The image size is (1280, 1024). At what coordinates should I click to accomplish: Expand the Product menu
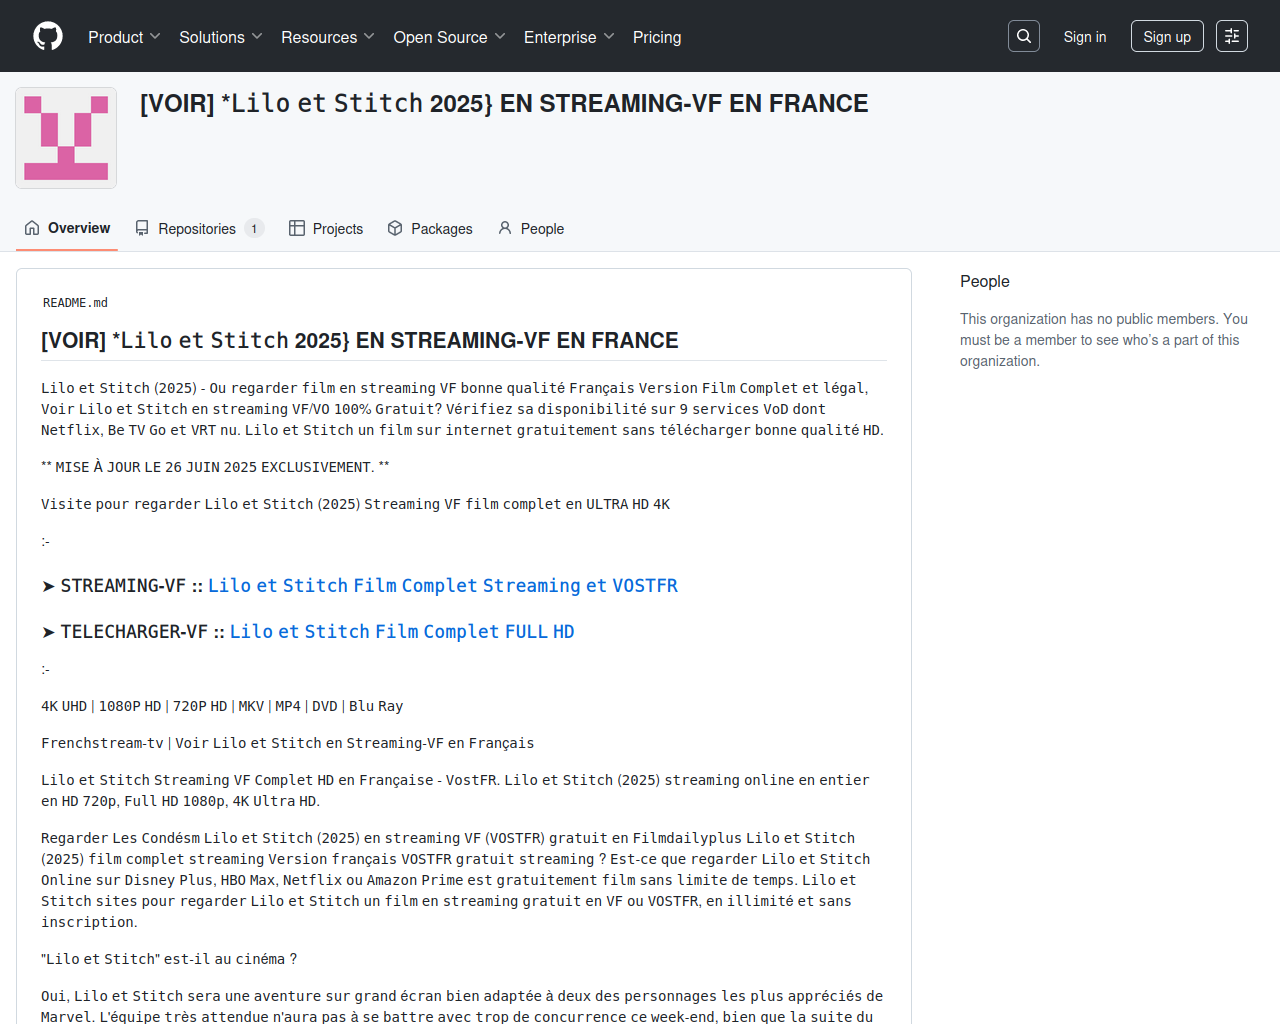pyautogui.click(x=124, y=37)
